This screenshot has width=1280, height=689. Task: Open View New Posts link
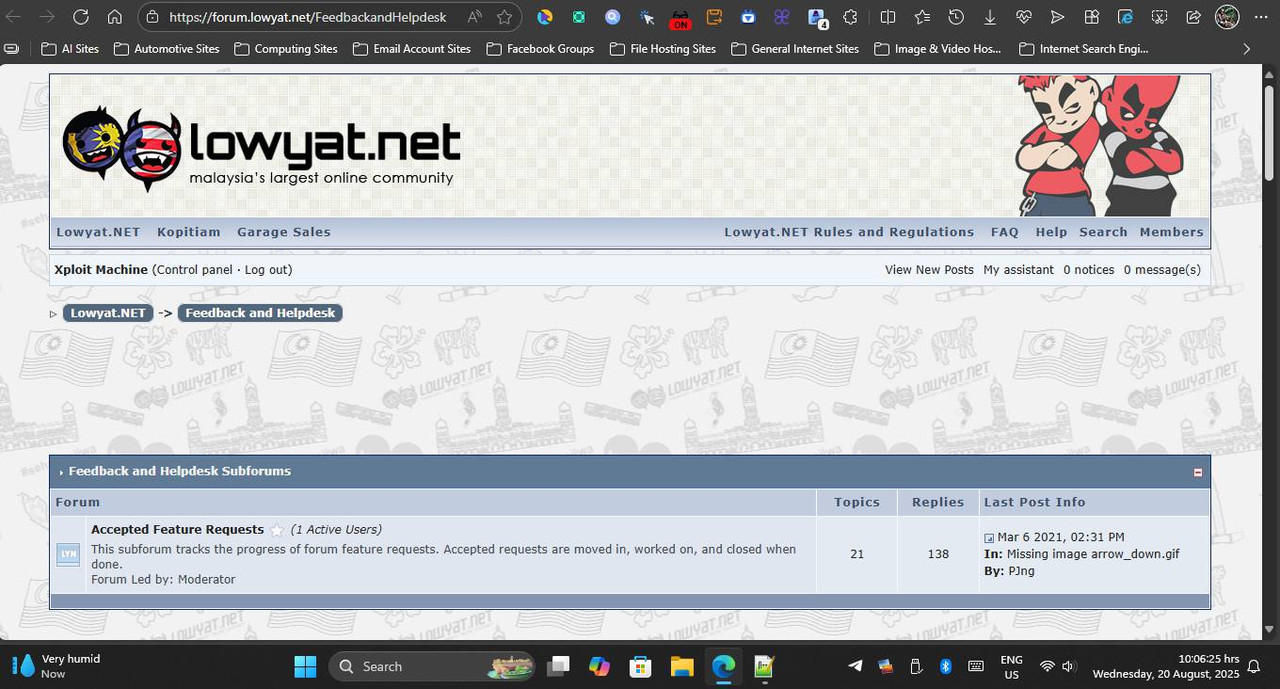click(929, 270)
